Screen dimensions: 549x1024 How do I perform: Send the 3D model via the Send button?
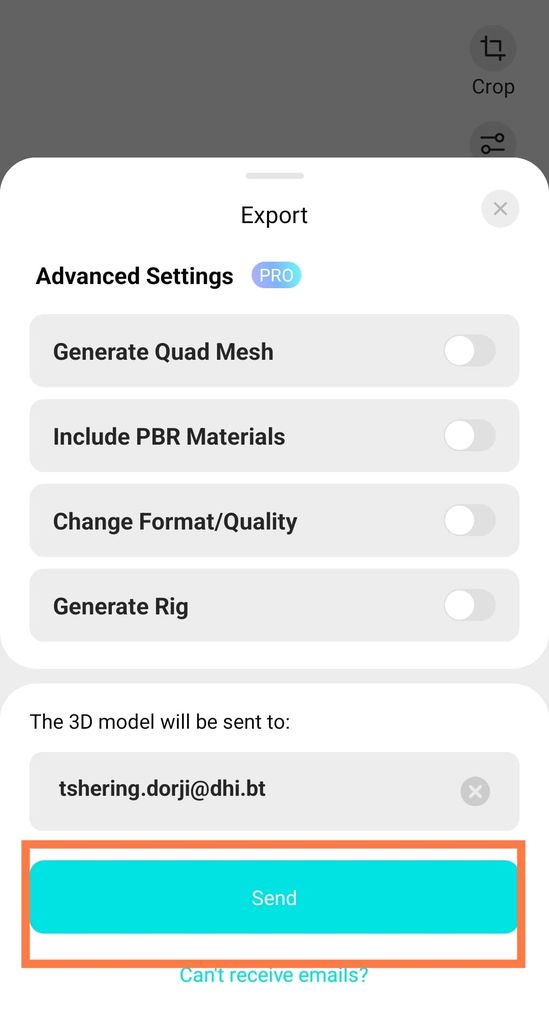(274, 897)
